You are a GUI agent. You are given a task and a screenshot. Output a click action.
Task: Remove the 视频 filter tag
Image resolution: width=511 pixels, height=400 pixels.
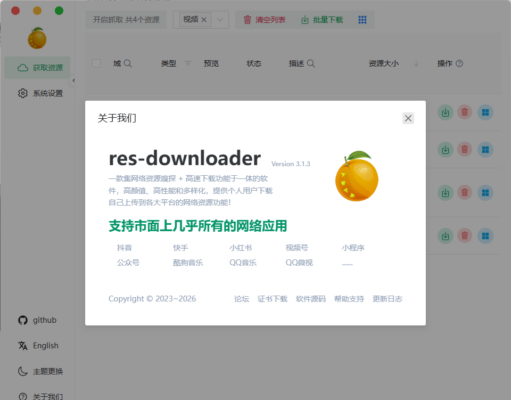point(204,20)
